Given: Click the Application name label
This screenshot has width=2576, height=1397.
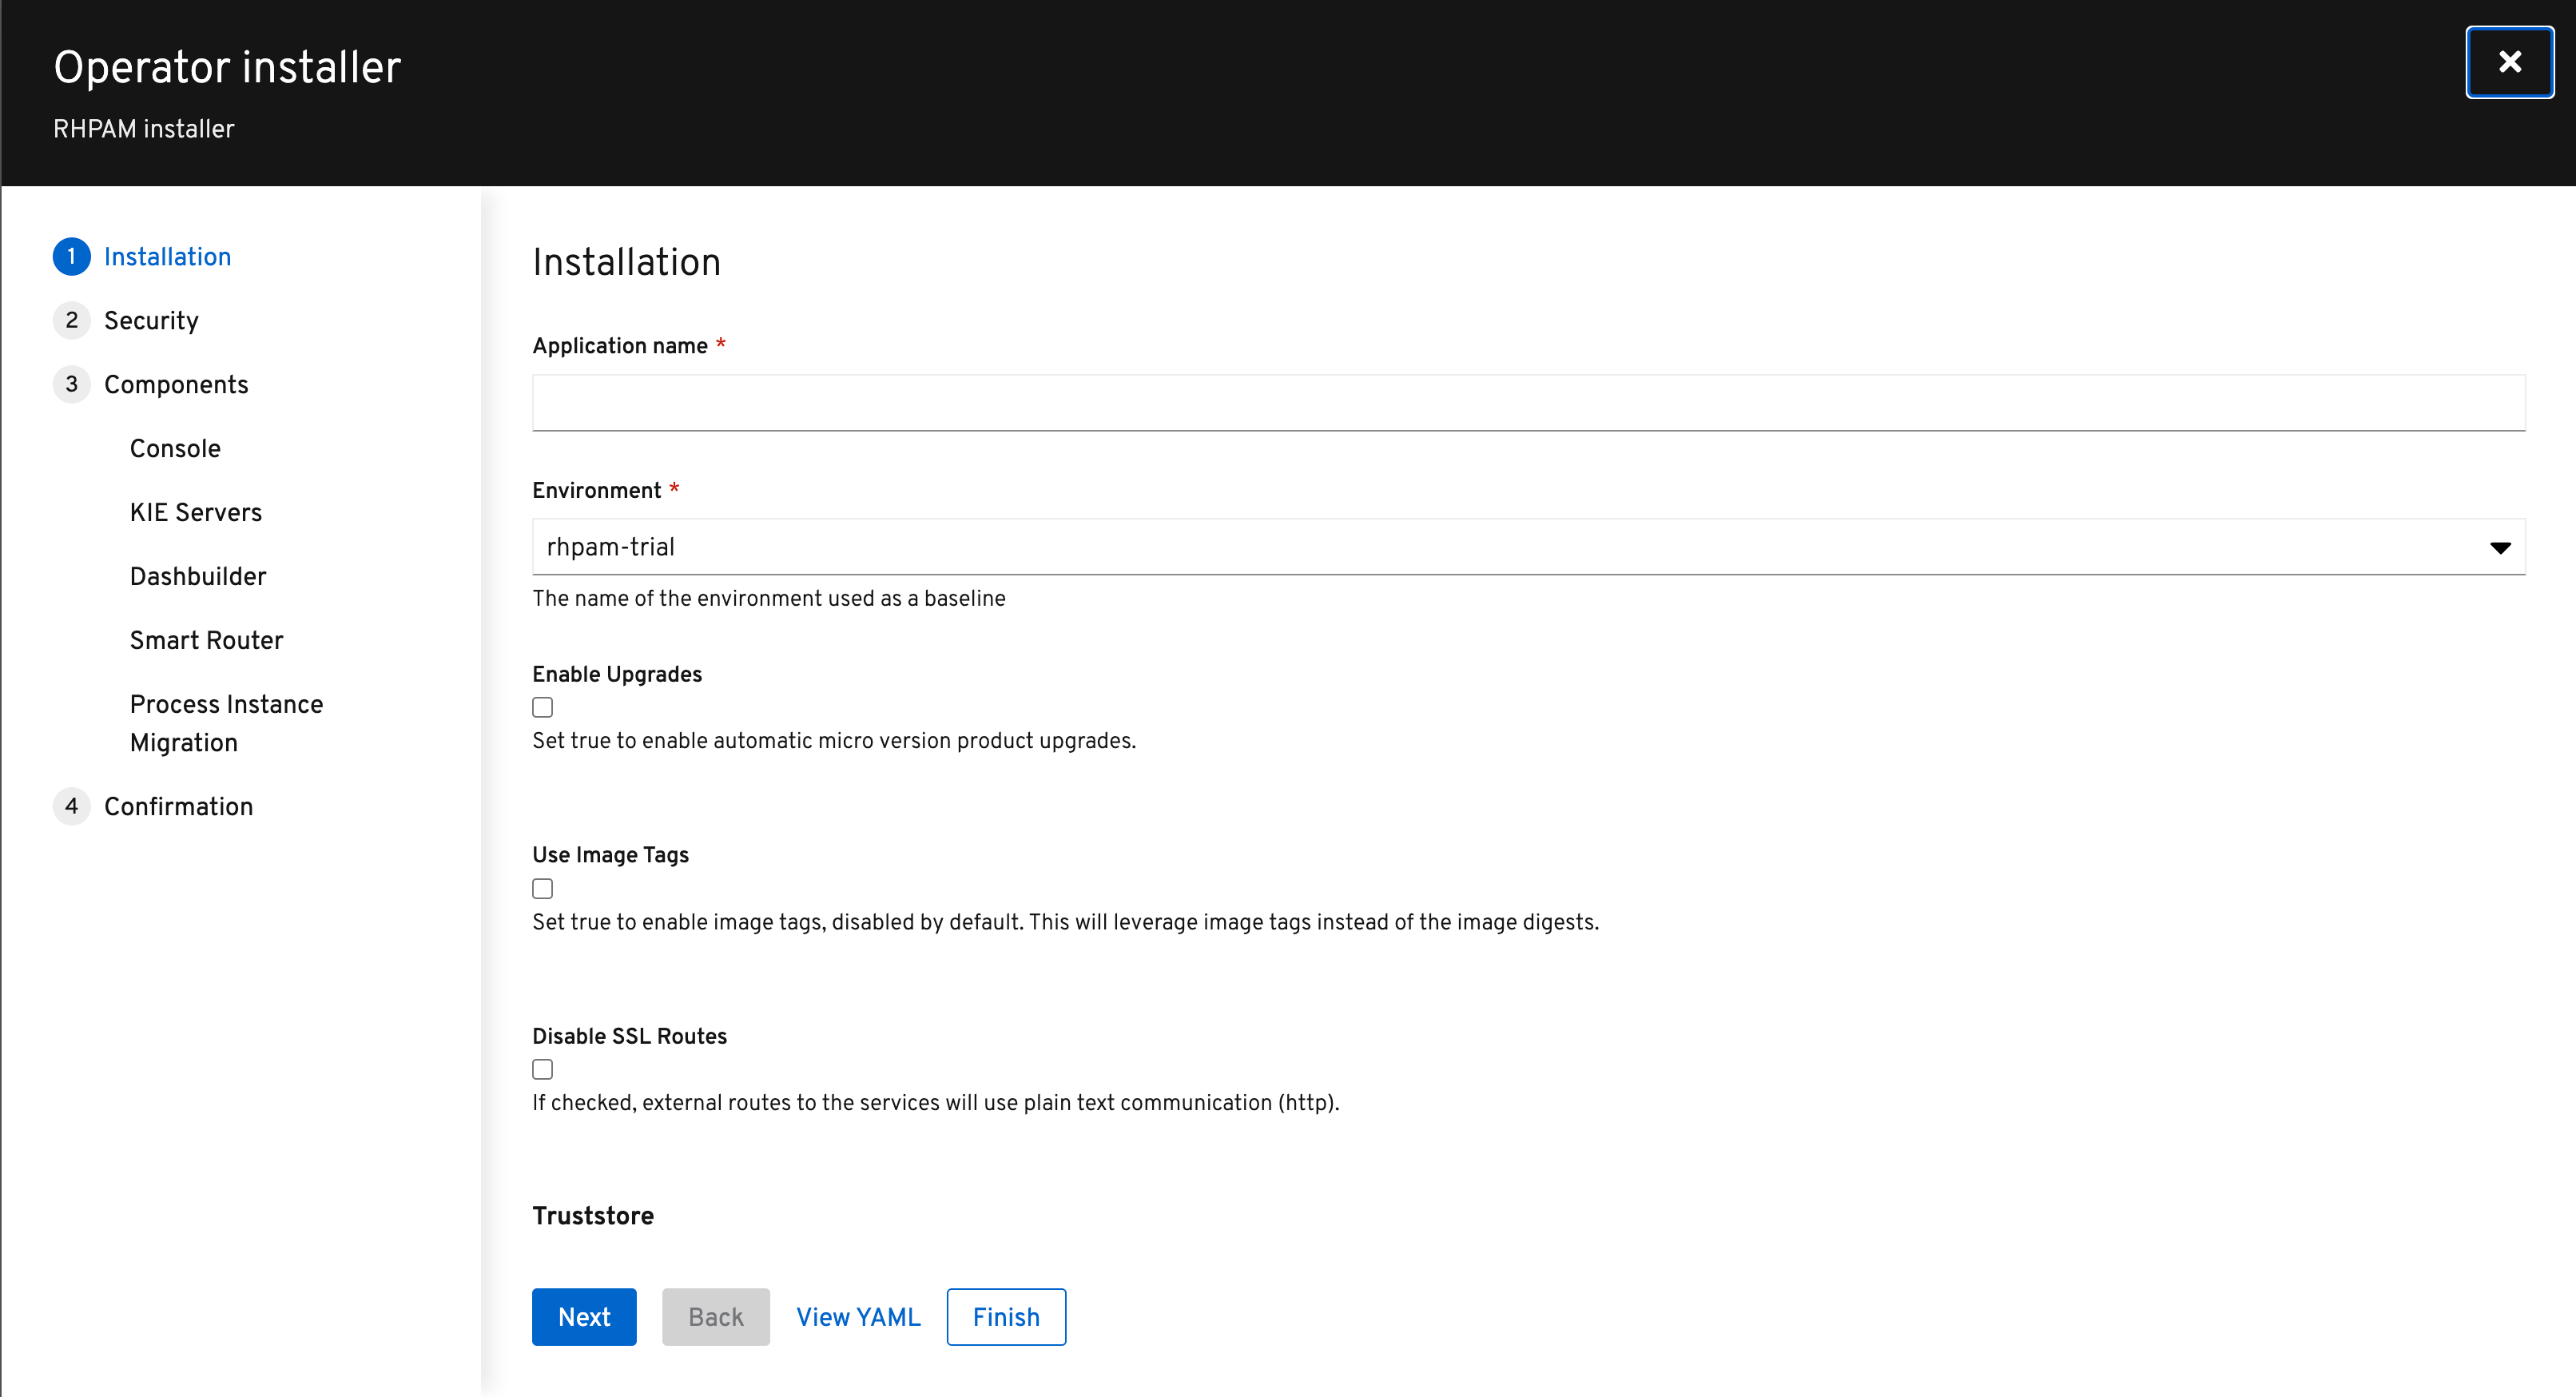Looking at the screenshot, I should point(620,346).
